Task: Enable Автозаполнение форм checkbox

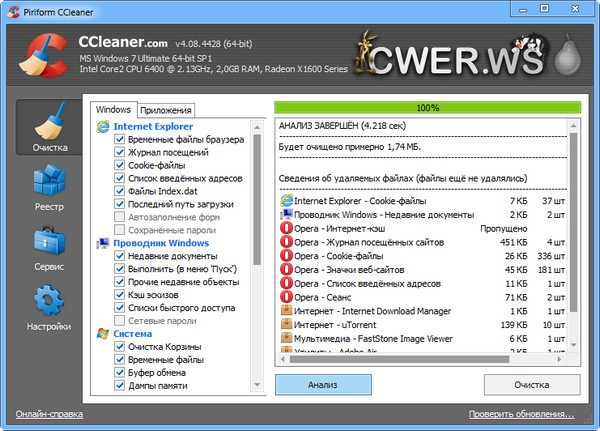Action: 119,217
